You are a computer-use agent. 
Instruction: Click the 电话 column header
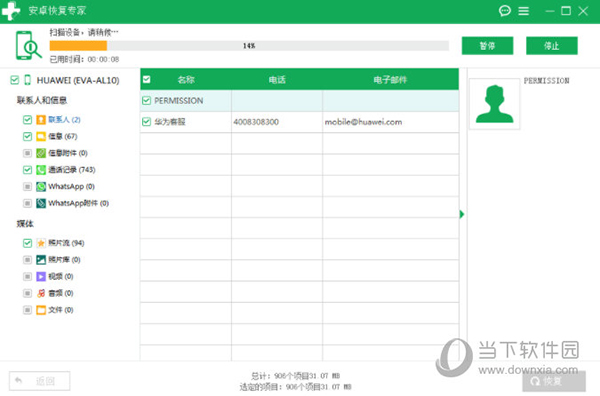[x=277, y=80]
